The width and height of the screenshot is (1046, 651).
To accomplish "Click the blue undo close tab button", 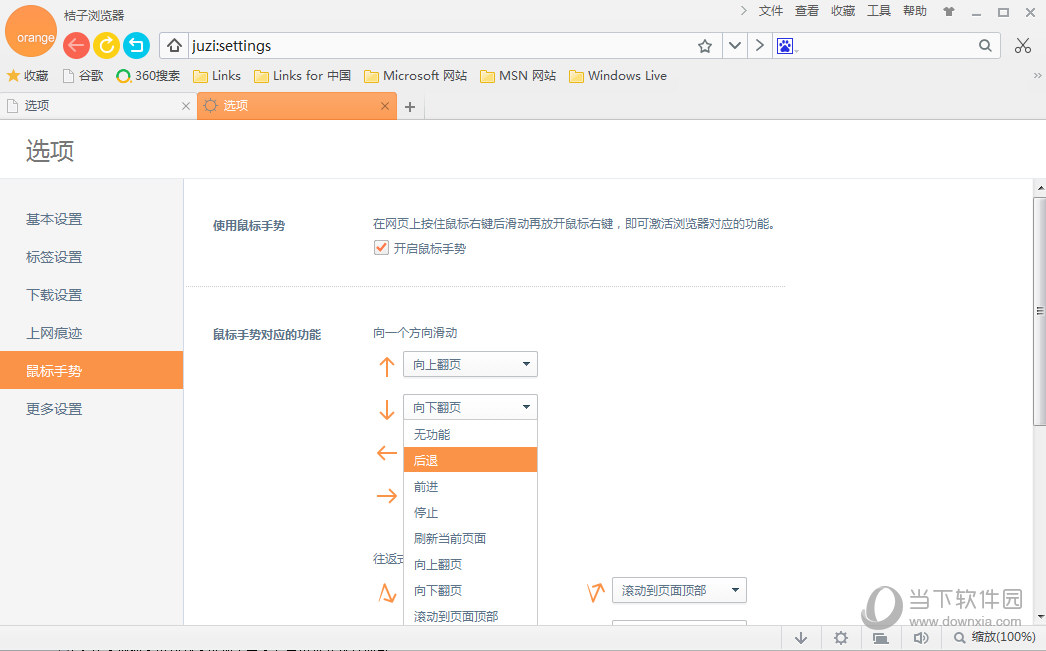I will [136, 45].
